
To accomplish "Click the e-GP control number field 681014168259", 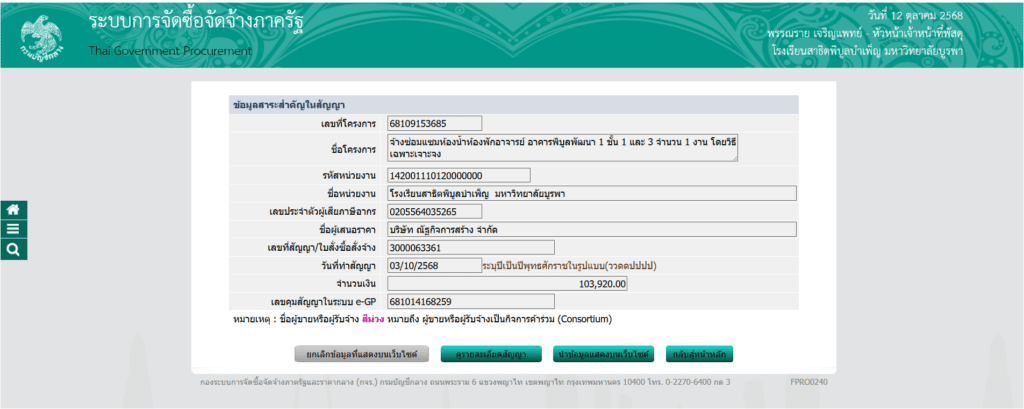I will point(469,302).
